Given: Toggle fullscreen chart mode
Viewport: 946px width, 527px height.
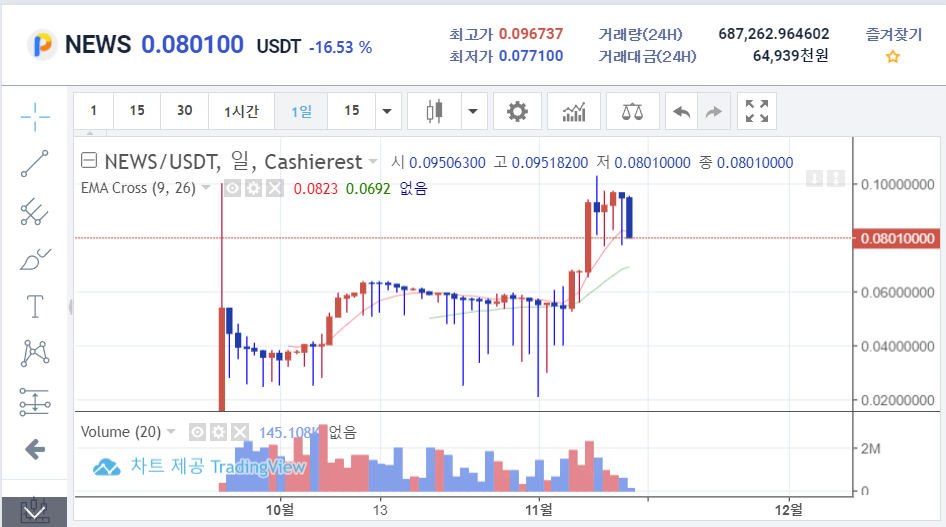Looking at the screenshot, I should tap(757, 111).
